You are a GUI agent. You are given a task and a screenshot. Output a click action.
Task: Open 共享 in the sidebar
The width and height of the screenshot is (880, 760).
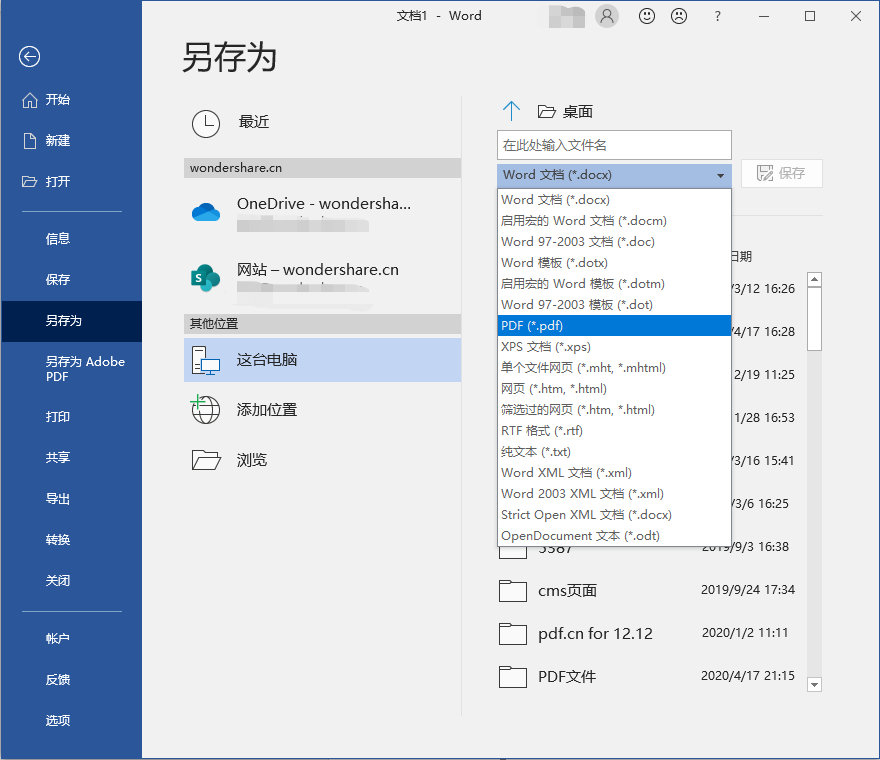[x=72, y=457]
